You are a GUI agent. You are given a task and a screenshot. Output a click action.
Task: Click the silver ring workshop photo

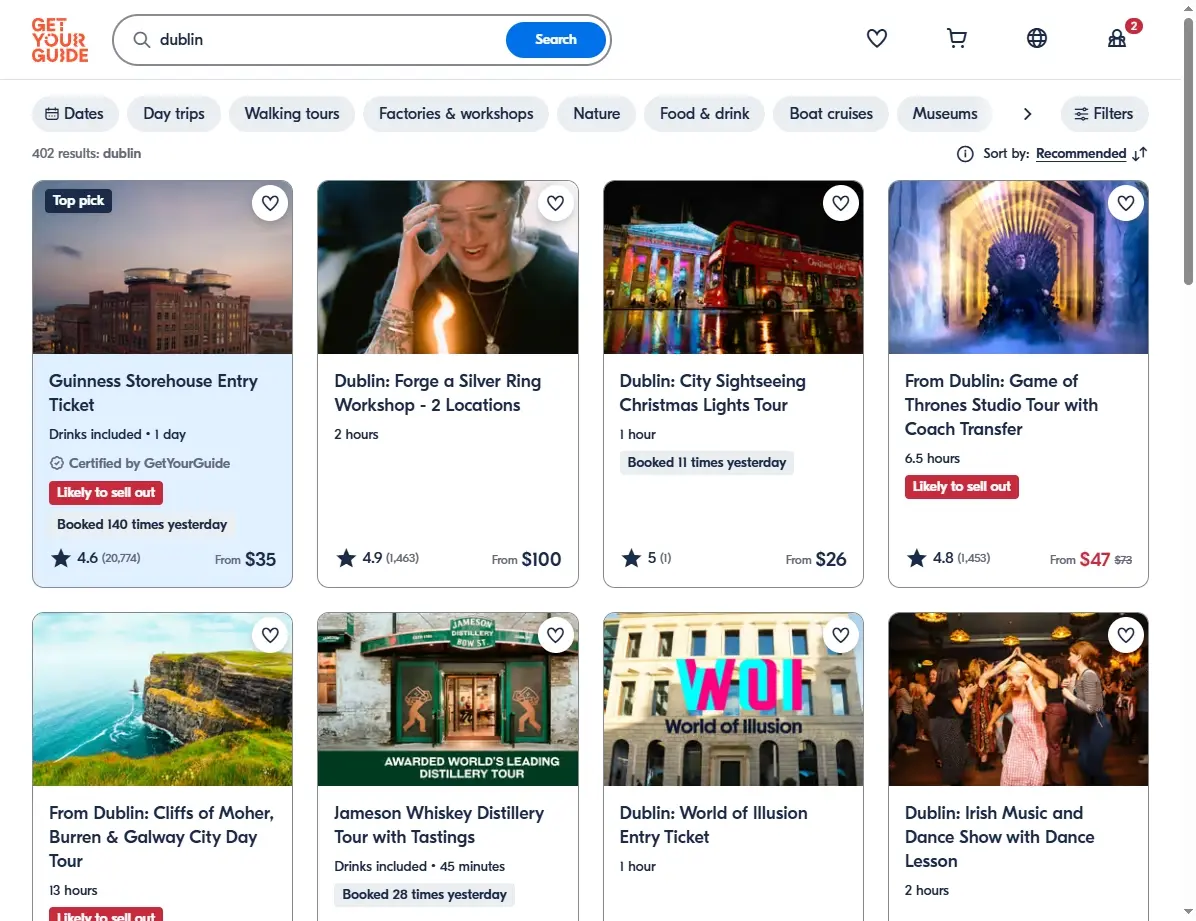pyautogui.click(x=448, y=267)
